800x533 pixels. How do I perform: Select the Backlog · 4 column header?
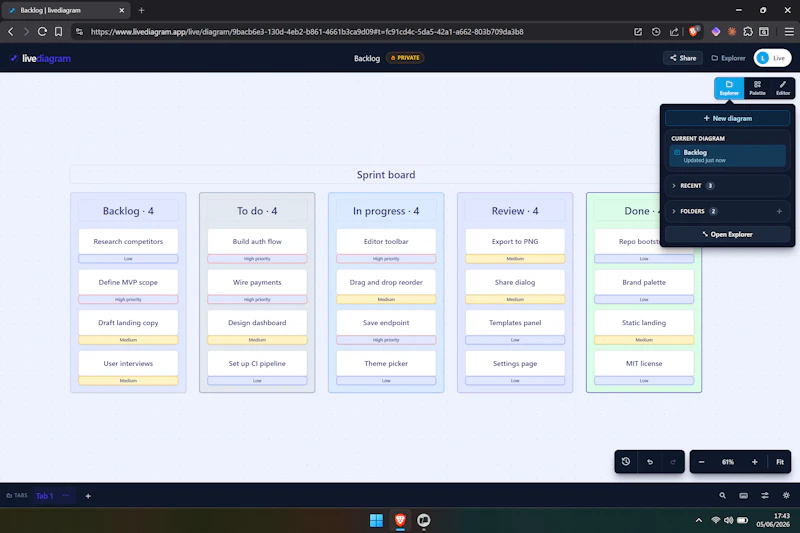pos(128,211)
